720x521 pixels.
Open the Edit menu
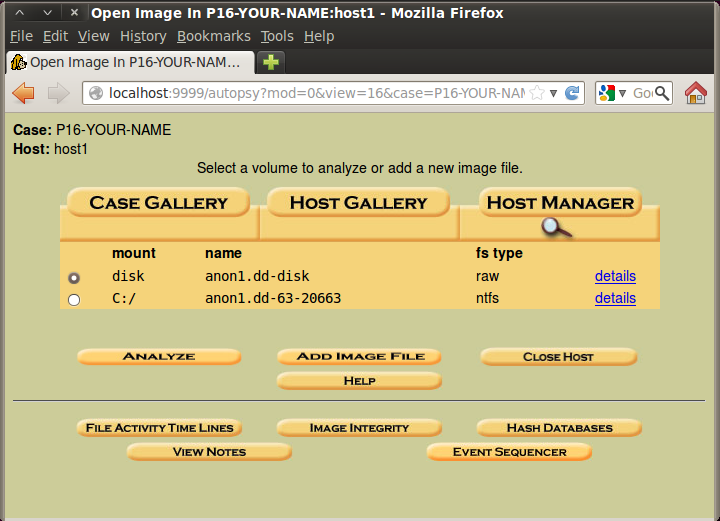tap(56, 36)
